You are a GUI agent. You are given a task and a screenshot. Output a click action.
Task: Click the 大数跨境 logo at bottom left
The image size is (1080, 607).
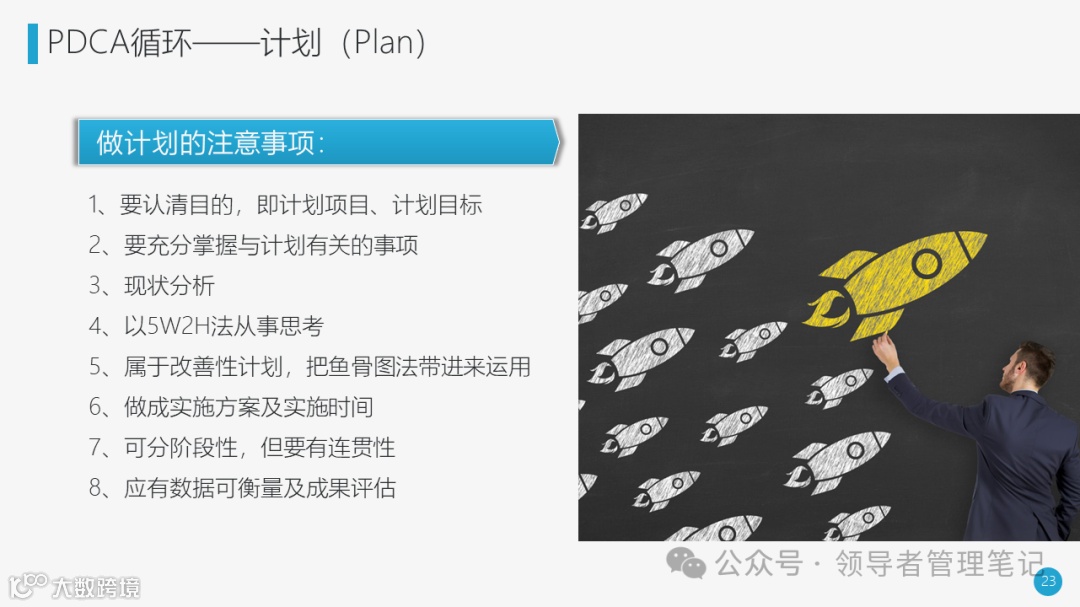pos(74,586)
